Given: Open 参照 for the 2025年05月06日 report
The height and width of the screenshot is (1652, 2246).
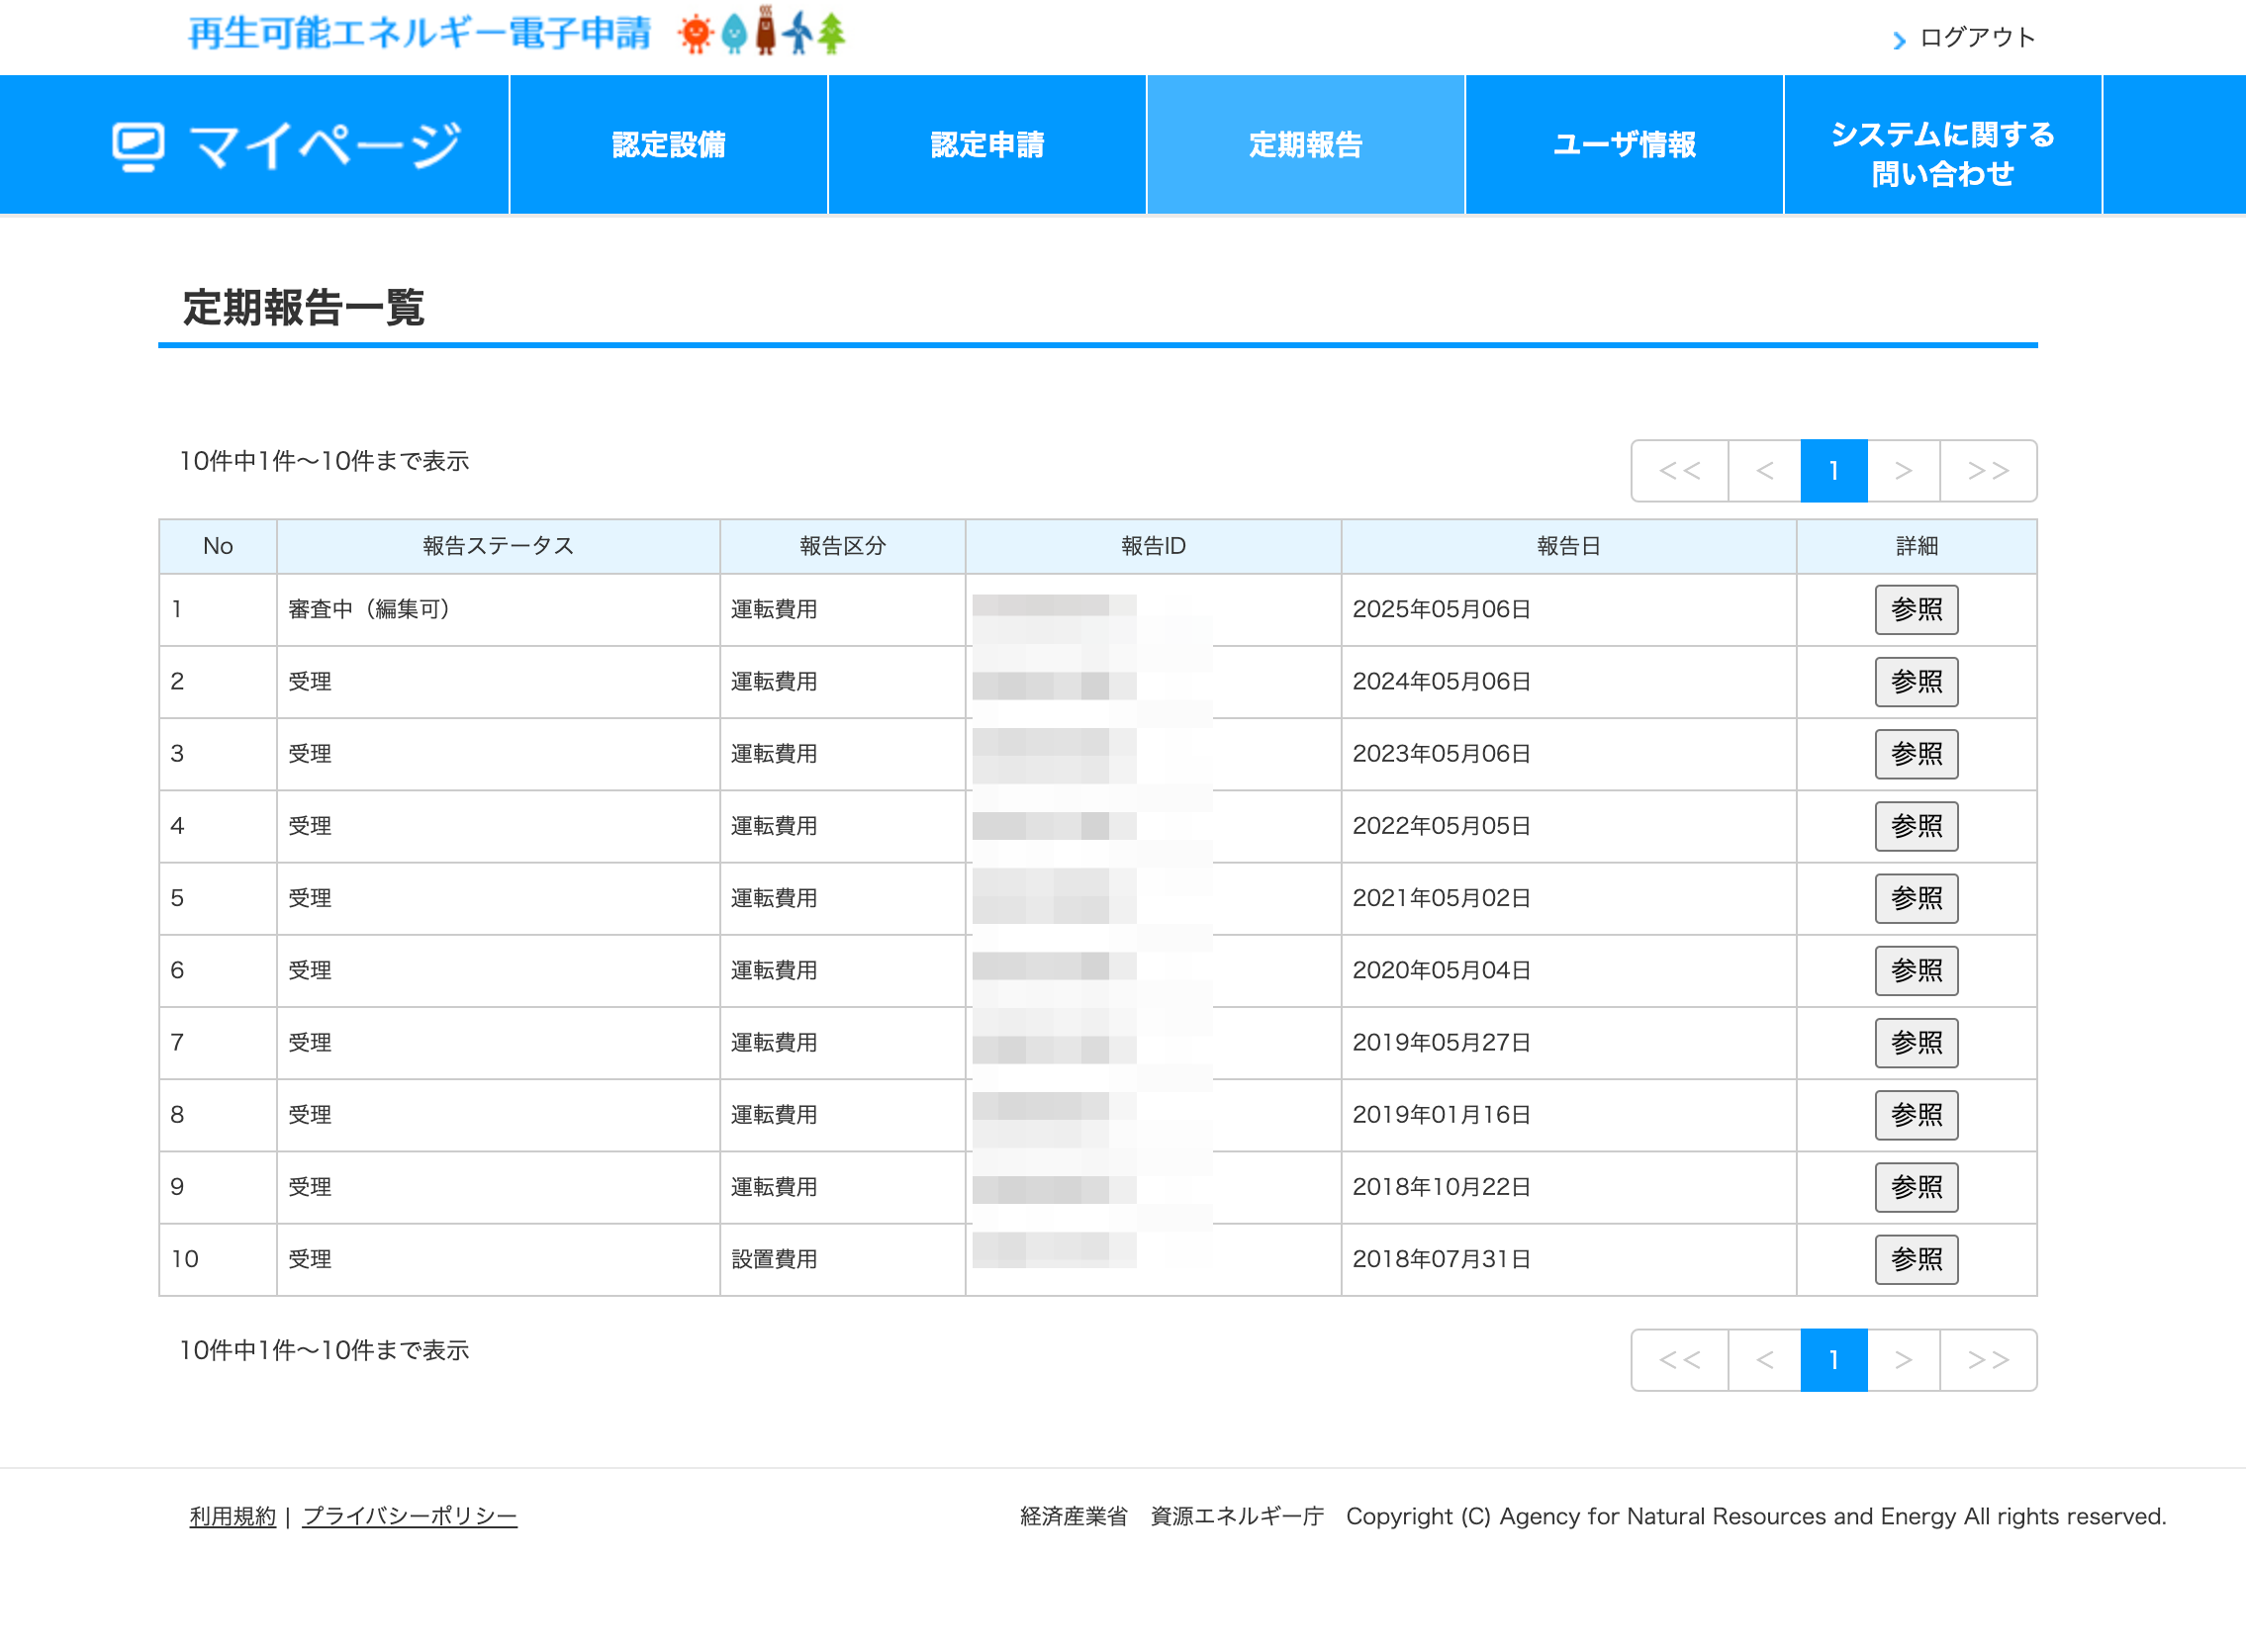Looking at the screenshot, I should (x=1916, y=610).
